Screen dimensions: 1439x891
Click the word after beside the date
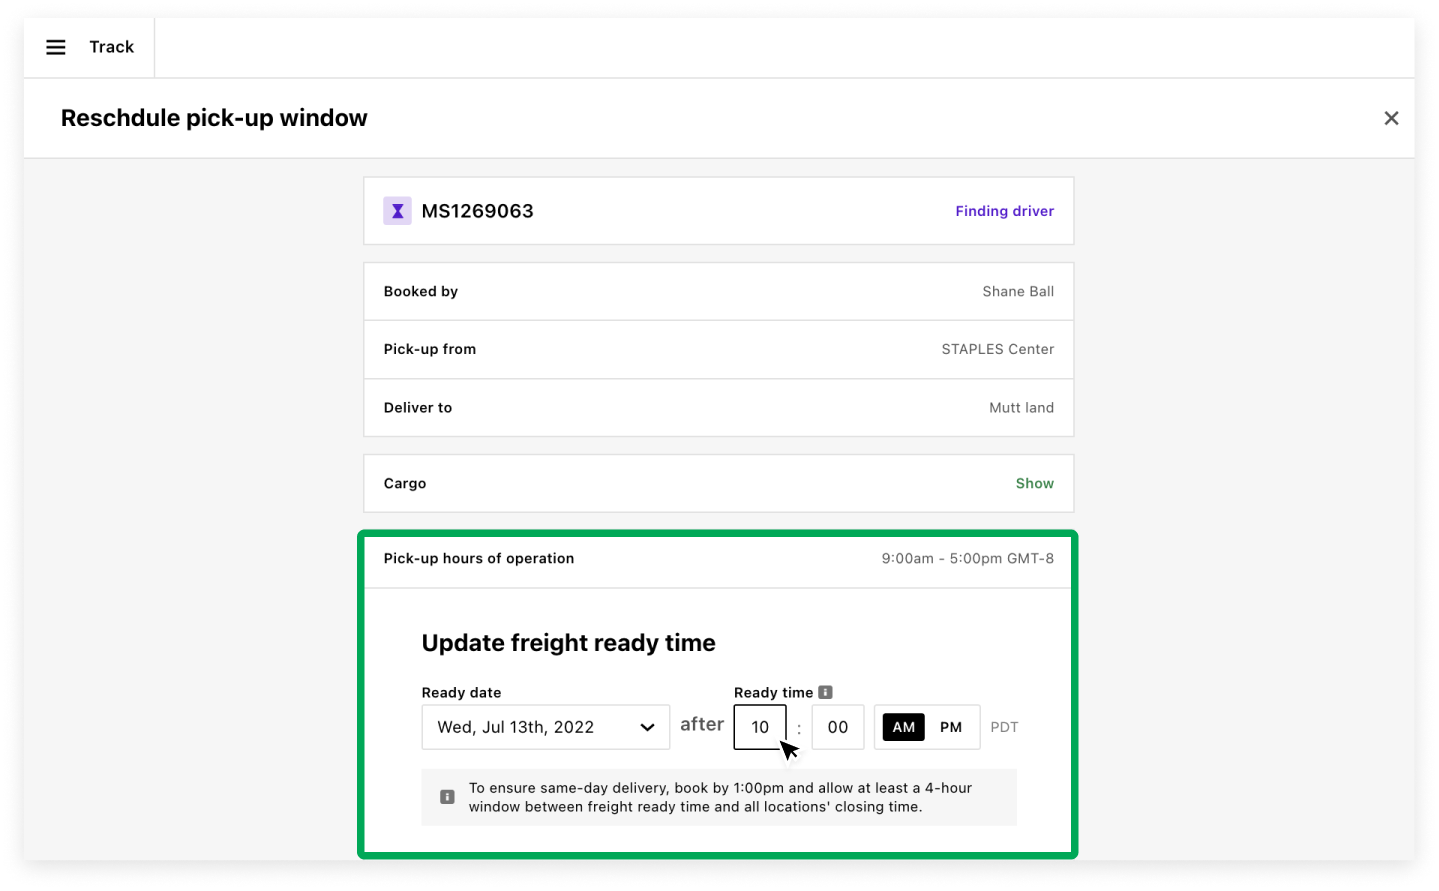[x=702, y=724]
